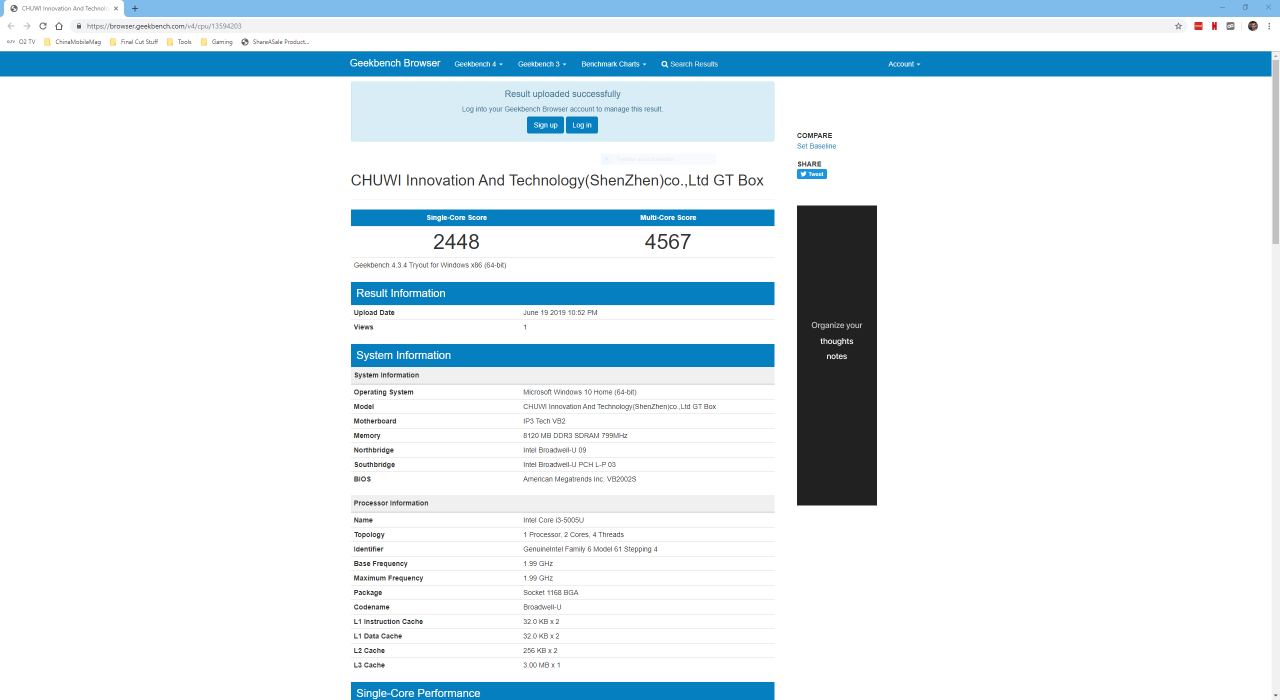Bookmark this page with the star icon
This screenshot has height=700, width=1280.
point(1178,26)
